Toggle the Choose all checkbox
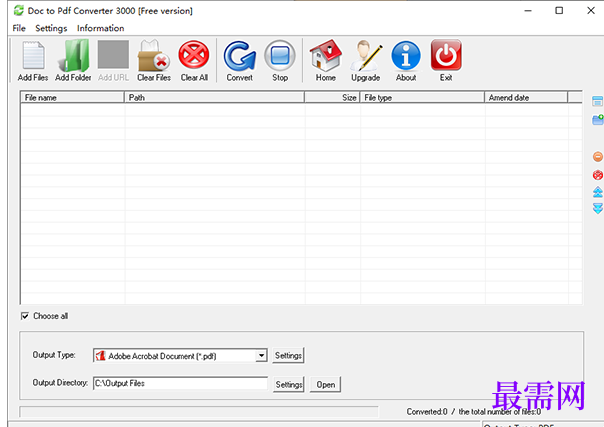Image resolution: width=604 pixels, height=427 pixels. [x=25, y=316]
